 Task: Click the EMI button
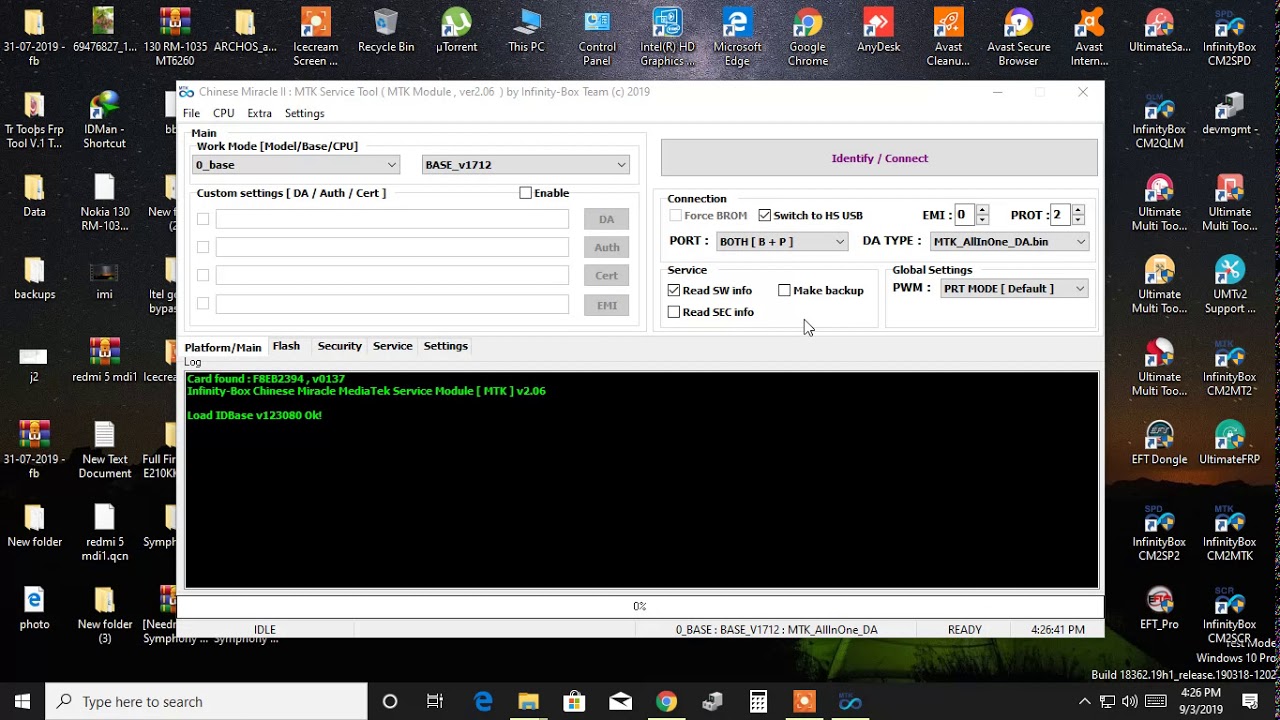pos(606,305)
